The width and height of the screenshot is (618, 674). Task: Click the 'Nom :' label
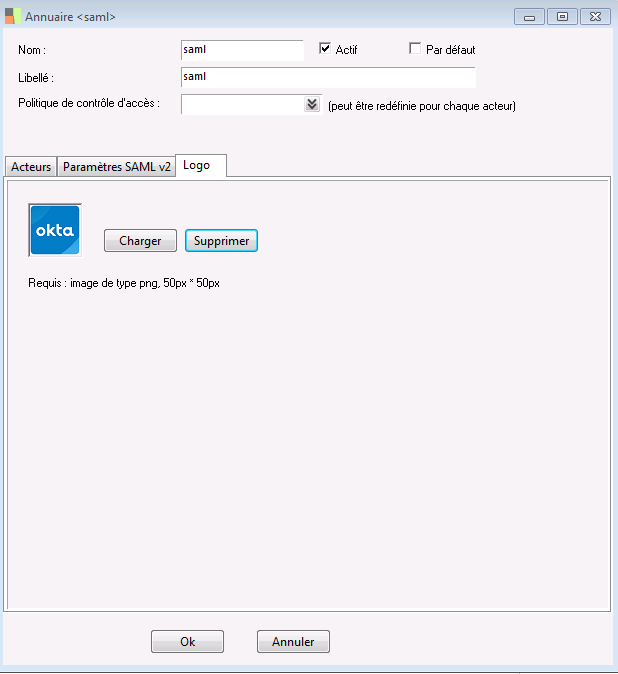click(32, 50)
